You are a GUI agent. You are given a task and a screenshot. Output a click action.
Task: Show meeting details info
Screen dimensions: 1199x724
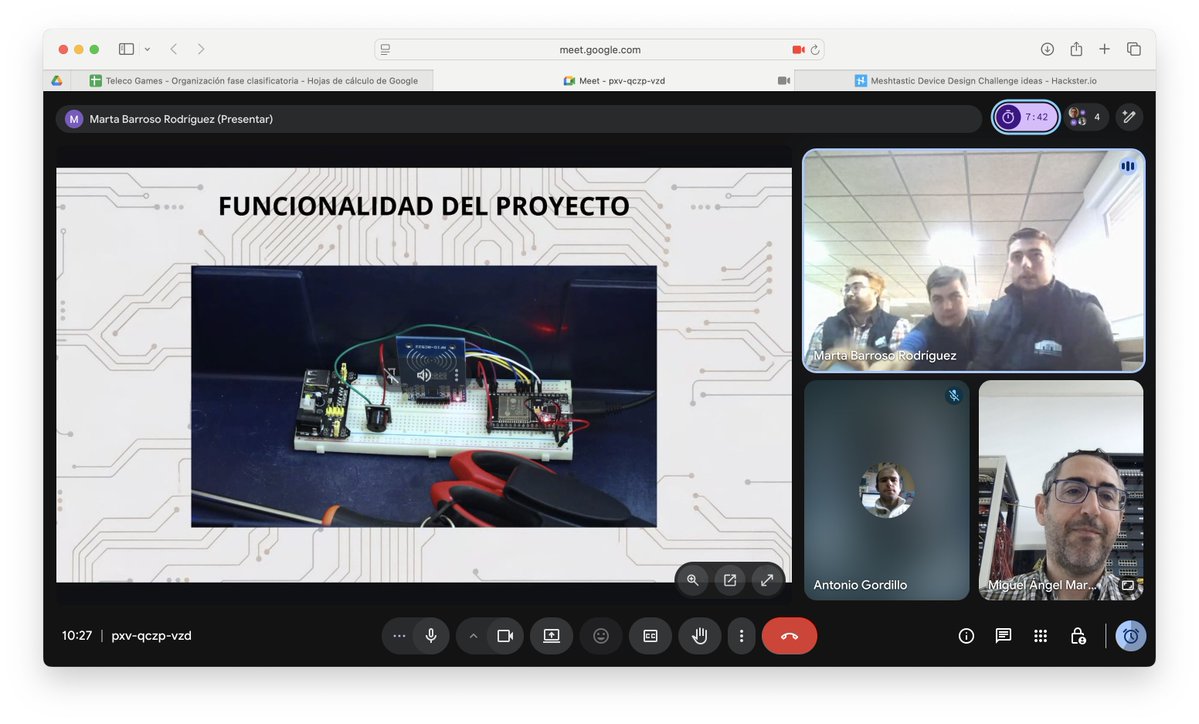[967, 636]
